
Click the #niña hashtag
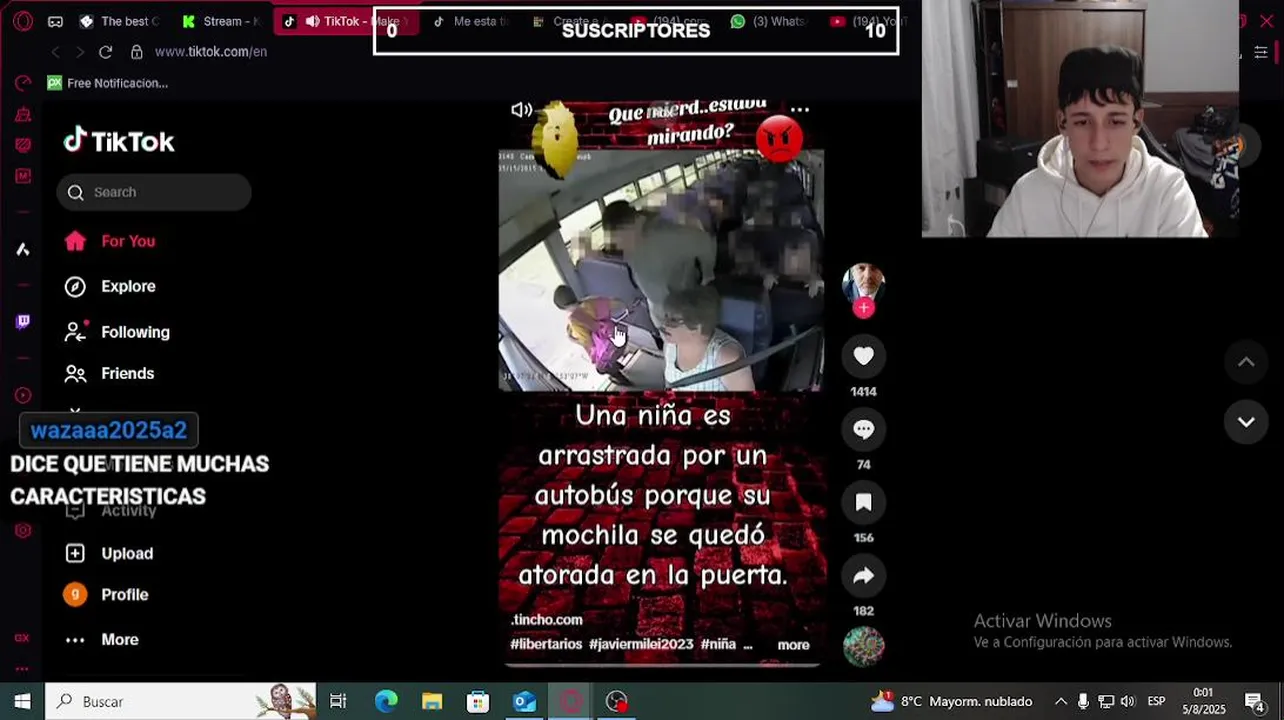tap(718, 645)
